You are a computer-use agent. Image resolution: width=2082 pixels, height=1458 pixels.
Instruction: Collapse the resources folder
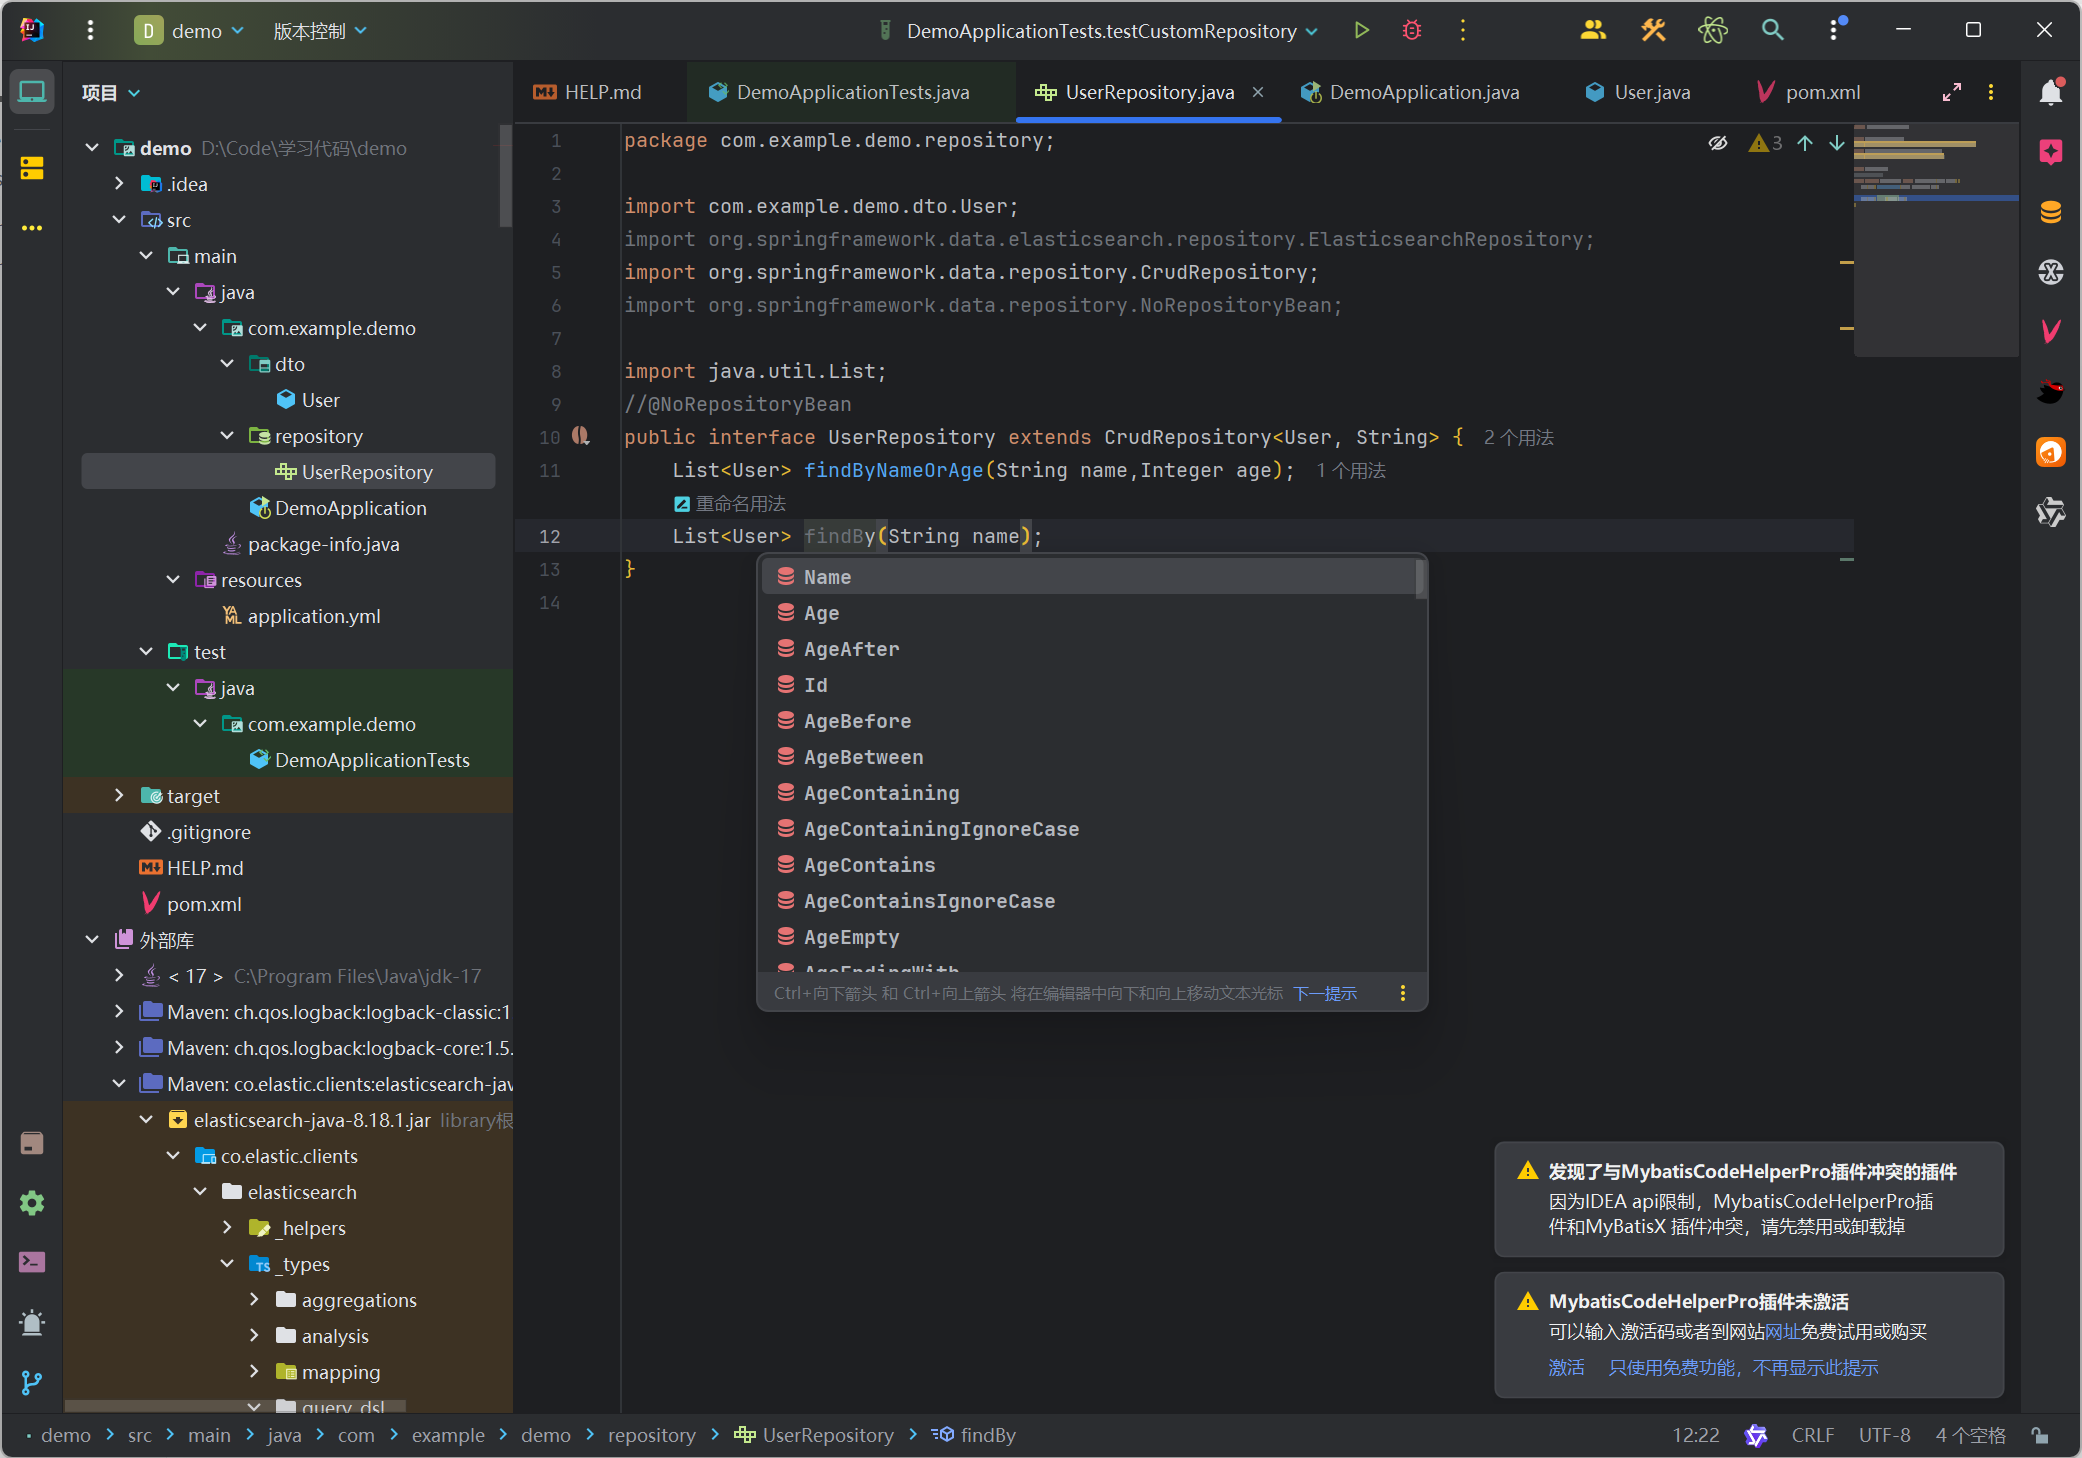tap(173, 579)
